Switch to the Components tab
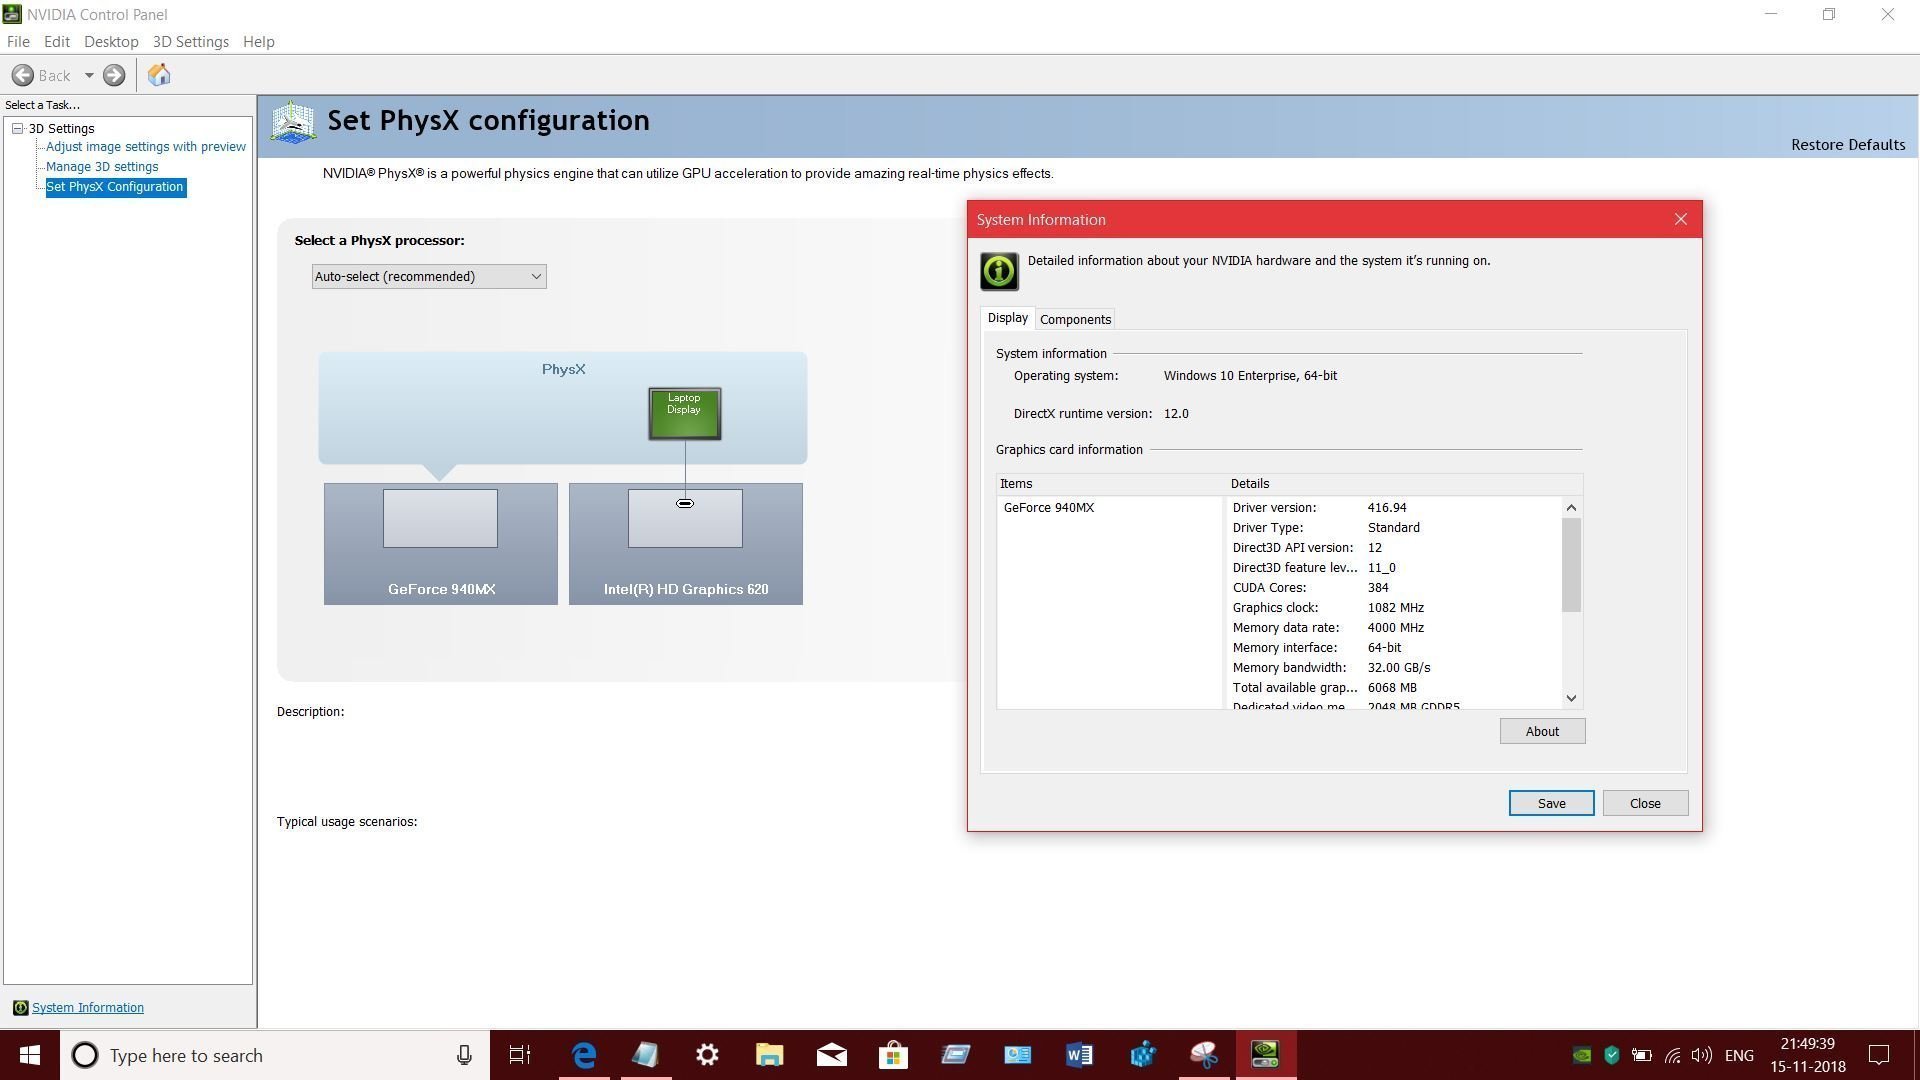This screenshot has width=1920, height=1080. click(1075, 320)
